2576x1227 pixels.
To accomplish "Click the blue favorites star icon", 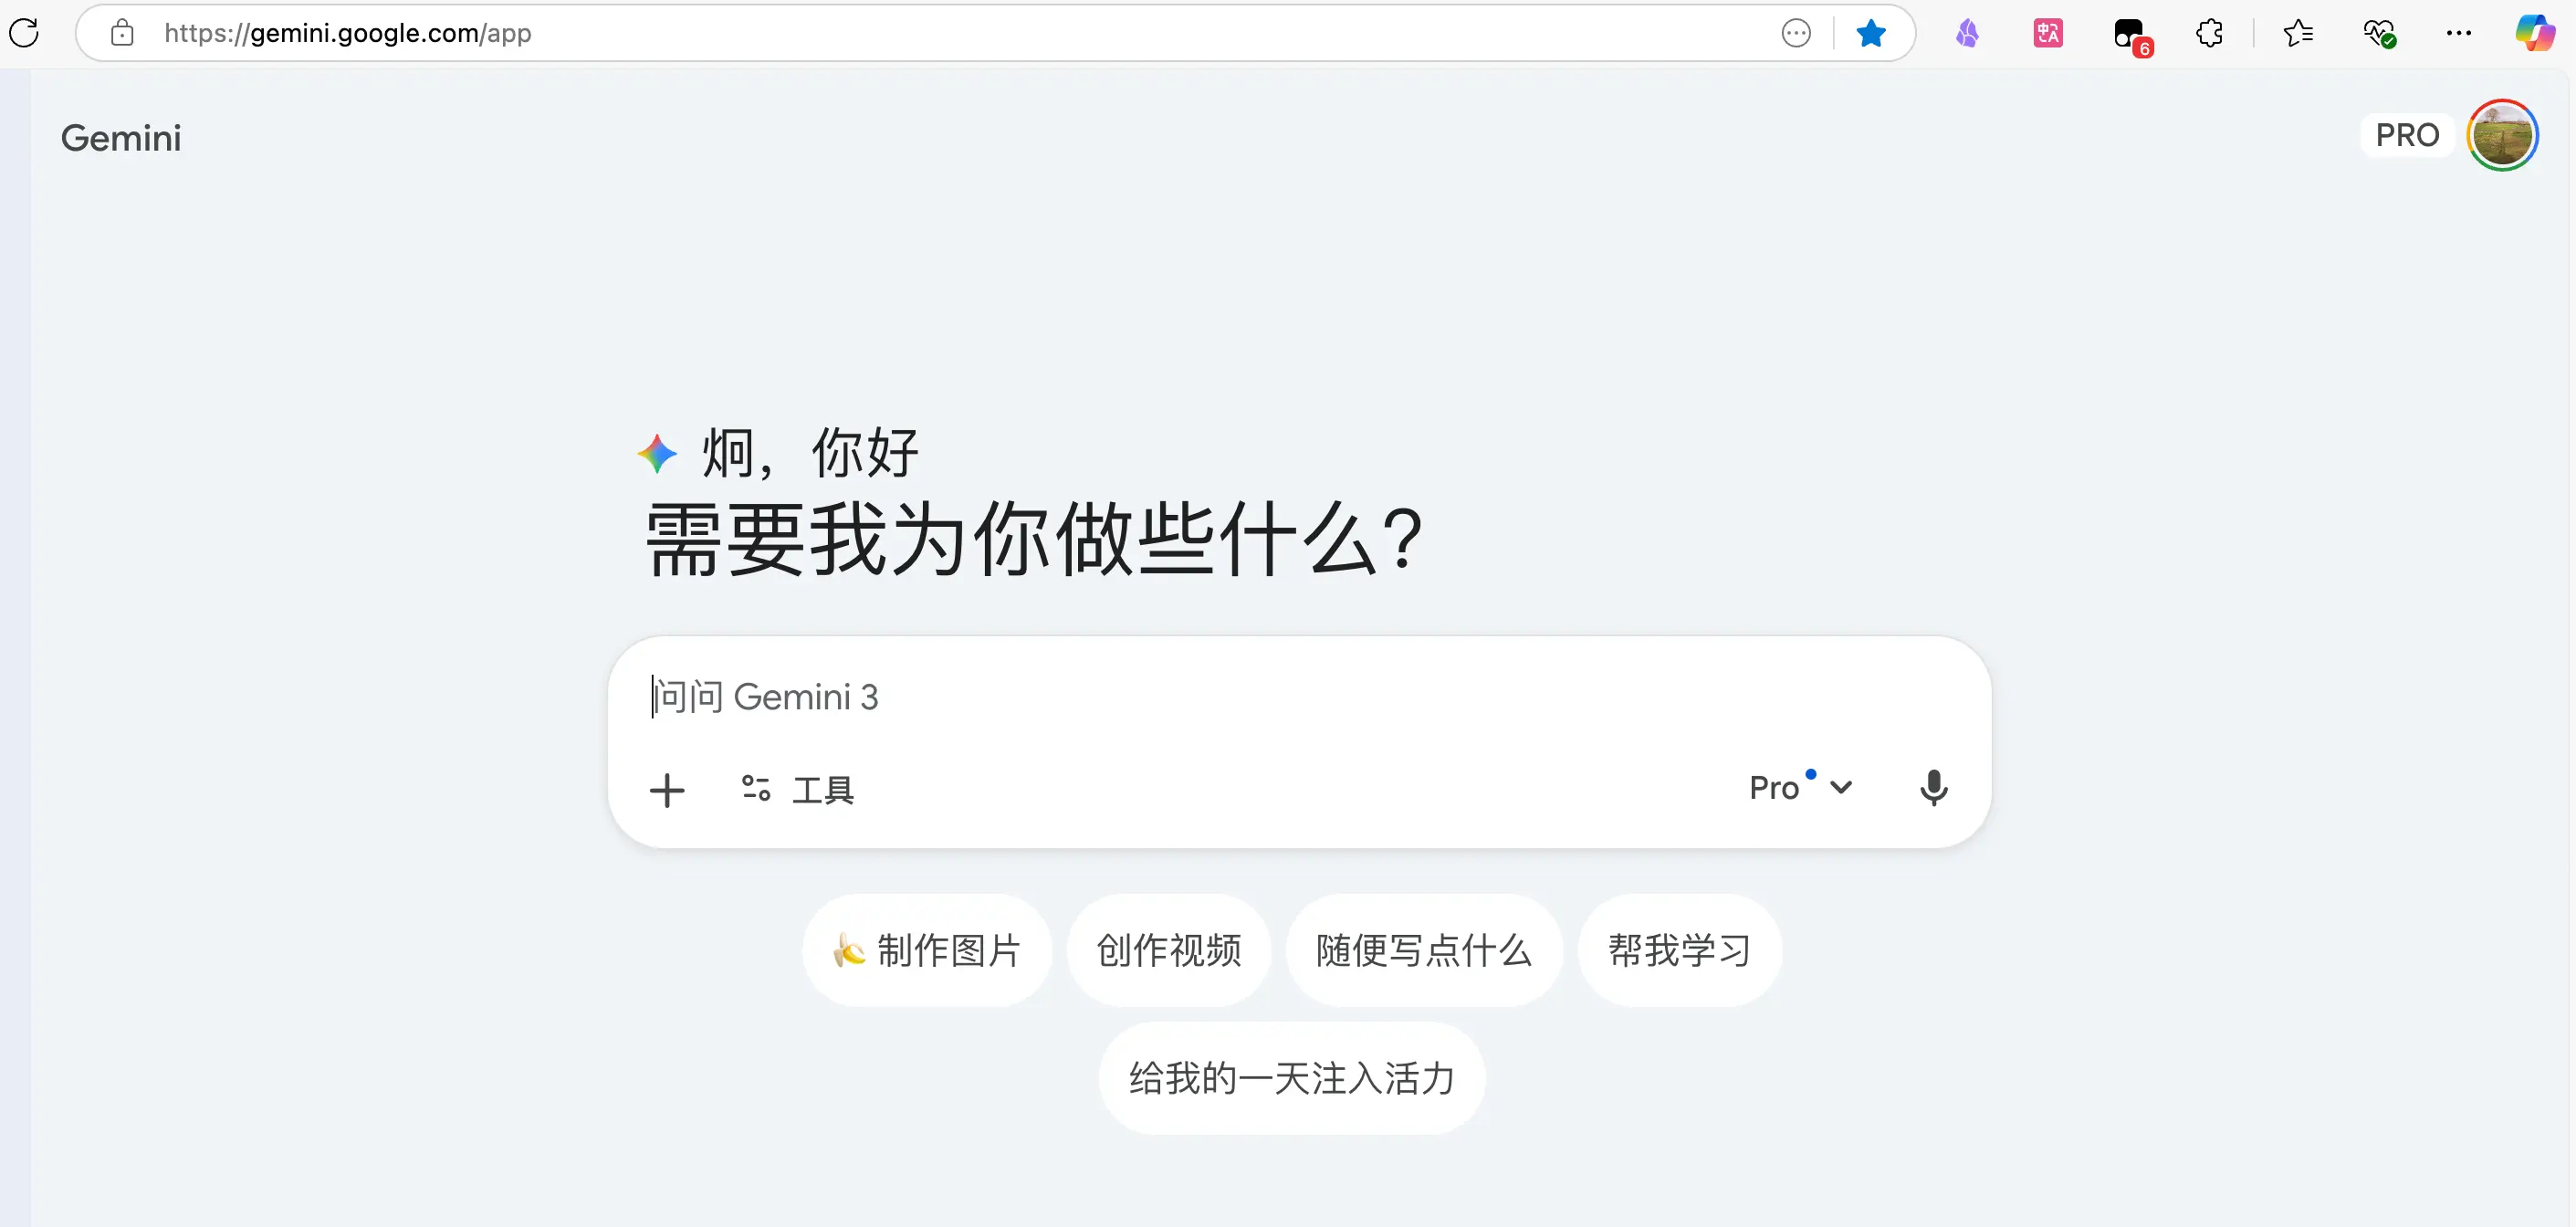I will (1870, 33).
